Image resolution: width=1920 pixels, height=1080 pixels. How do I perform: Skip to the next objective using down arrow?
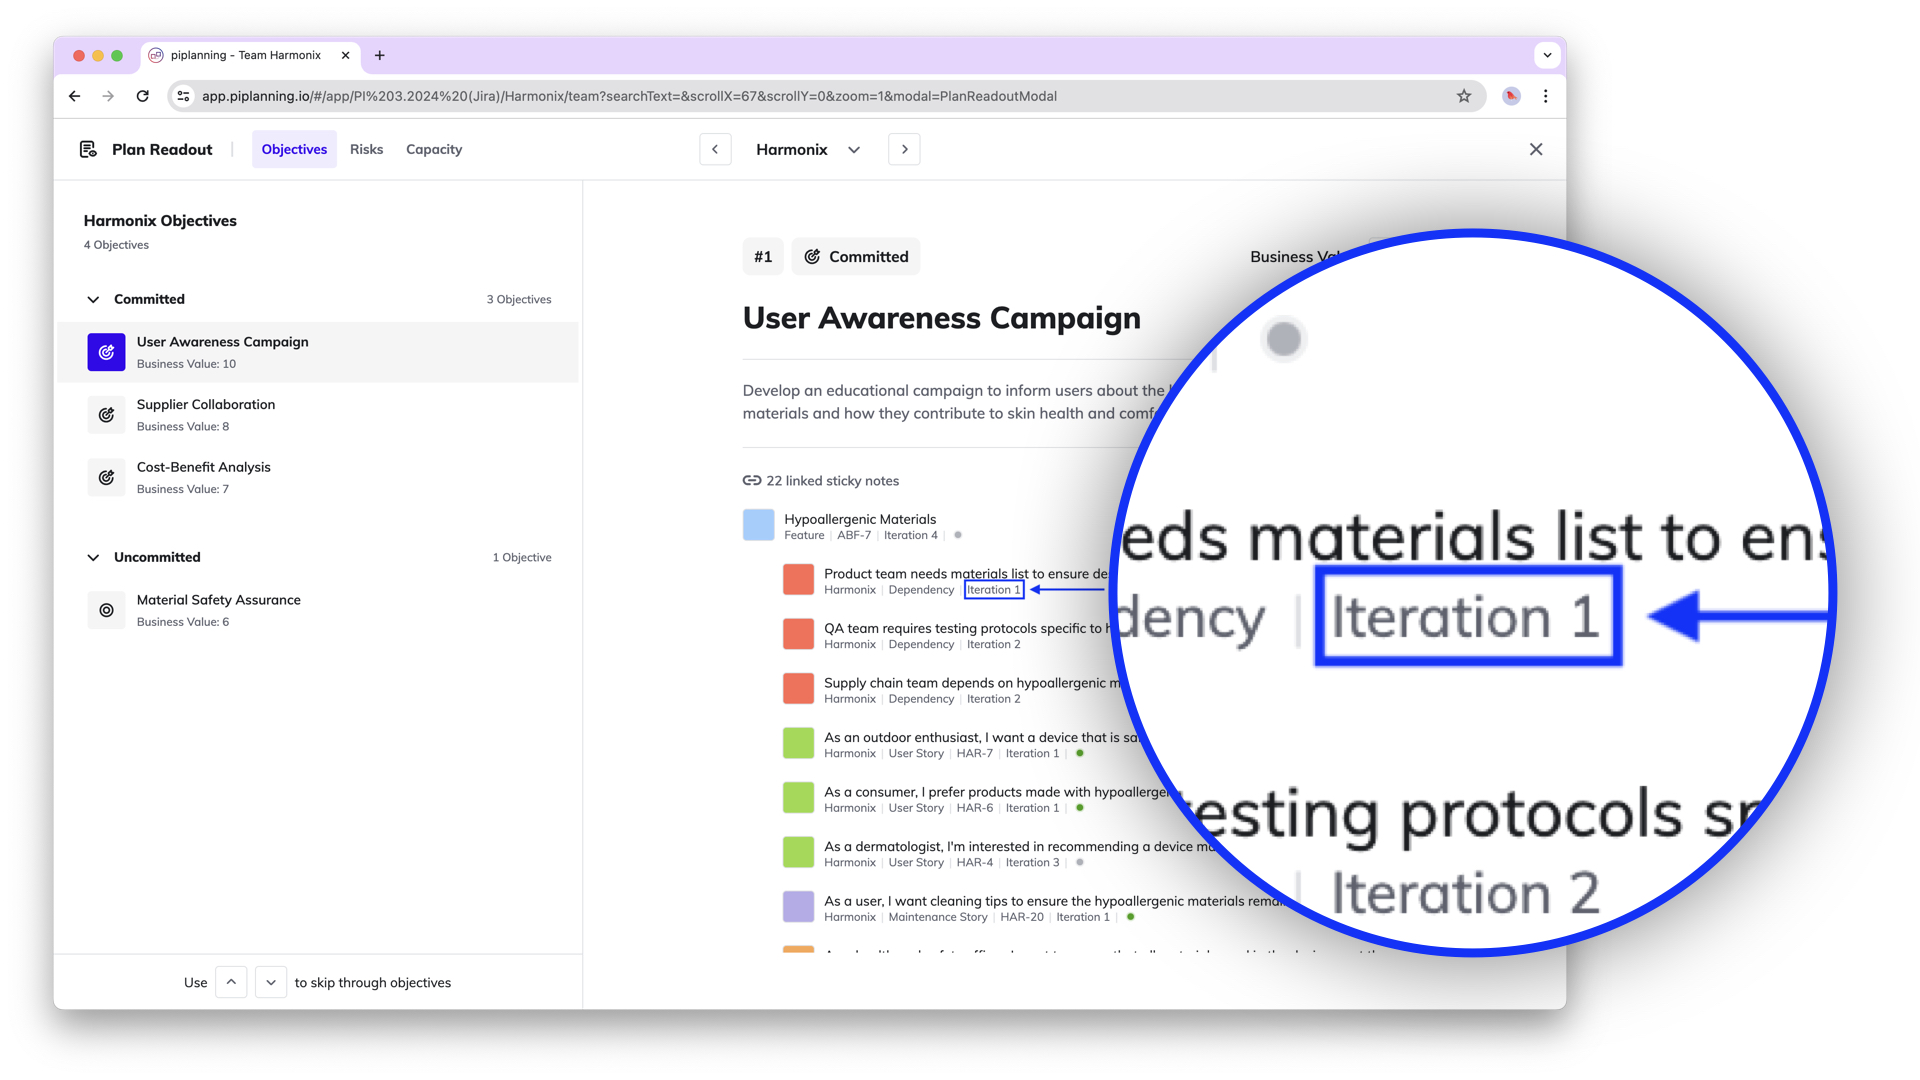271,982
